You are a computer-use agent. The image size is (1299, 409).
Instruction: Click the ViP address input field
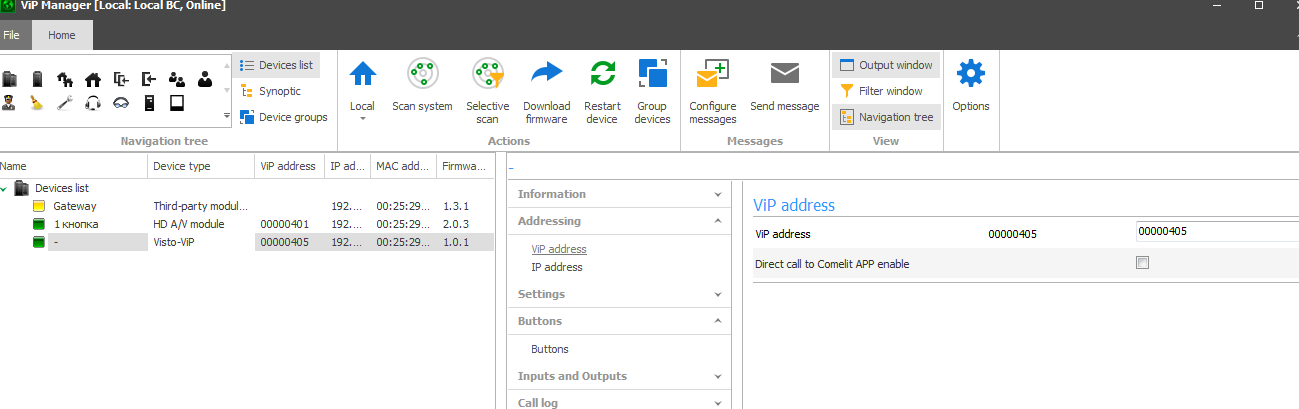[x=1215, y=232]
